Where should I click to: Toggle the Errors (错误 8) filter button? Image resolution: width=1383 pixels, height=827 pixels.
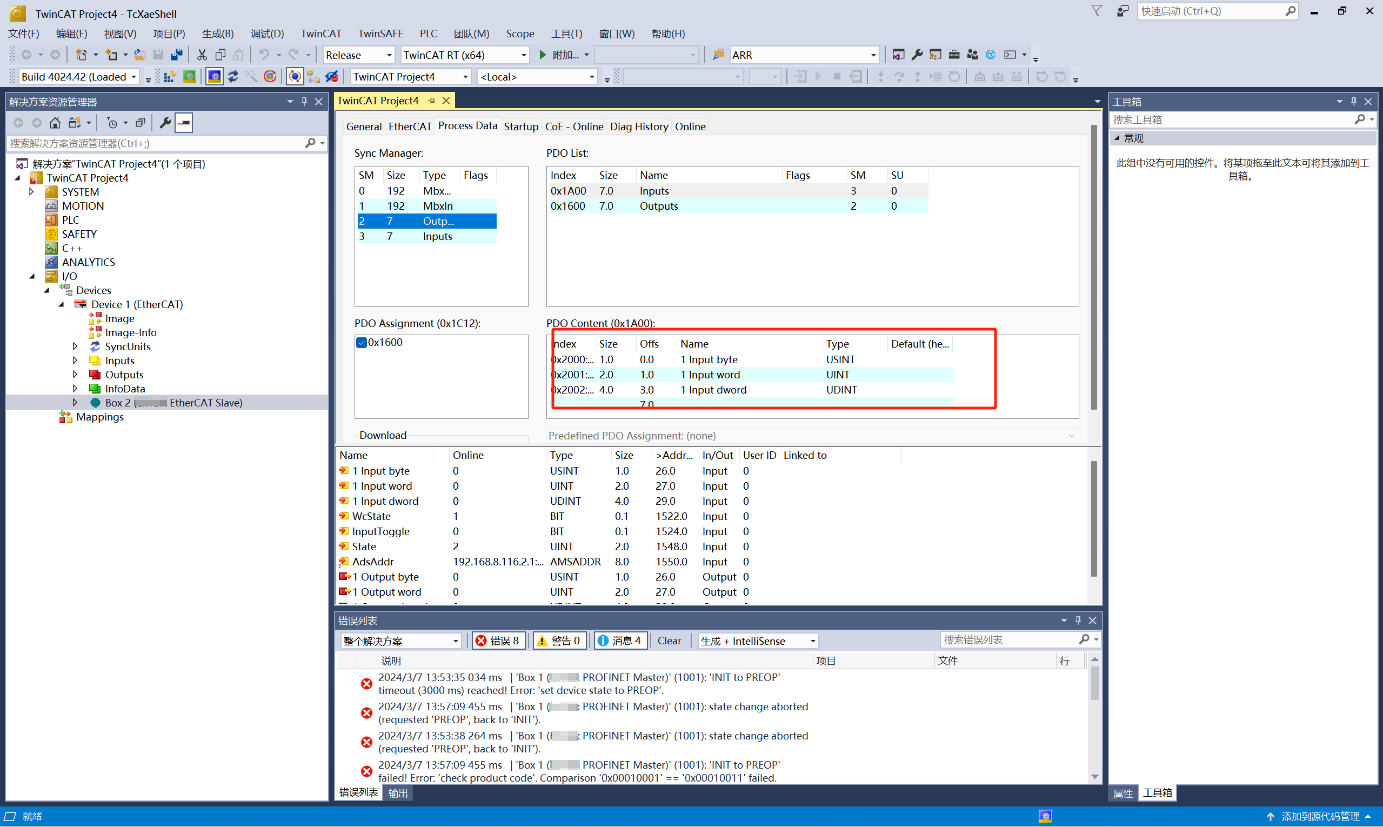[498, 640]
